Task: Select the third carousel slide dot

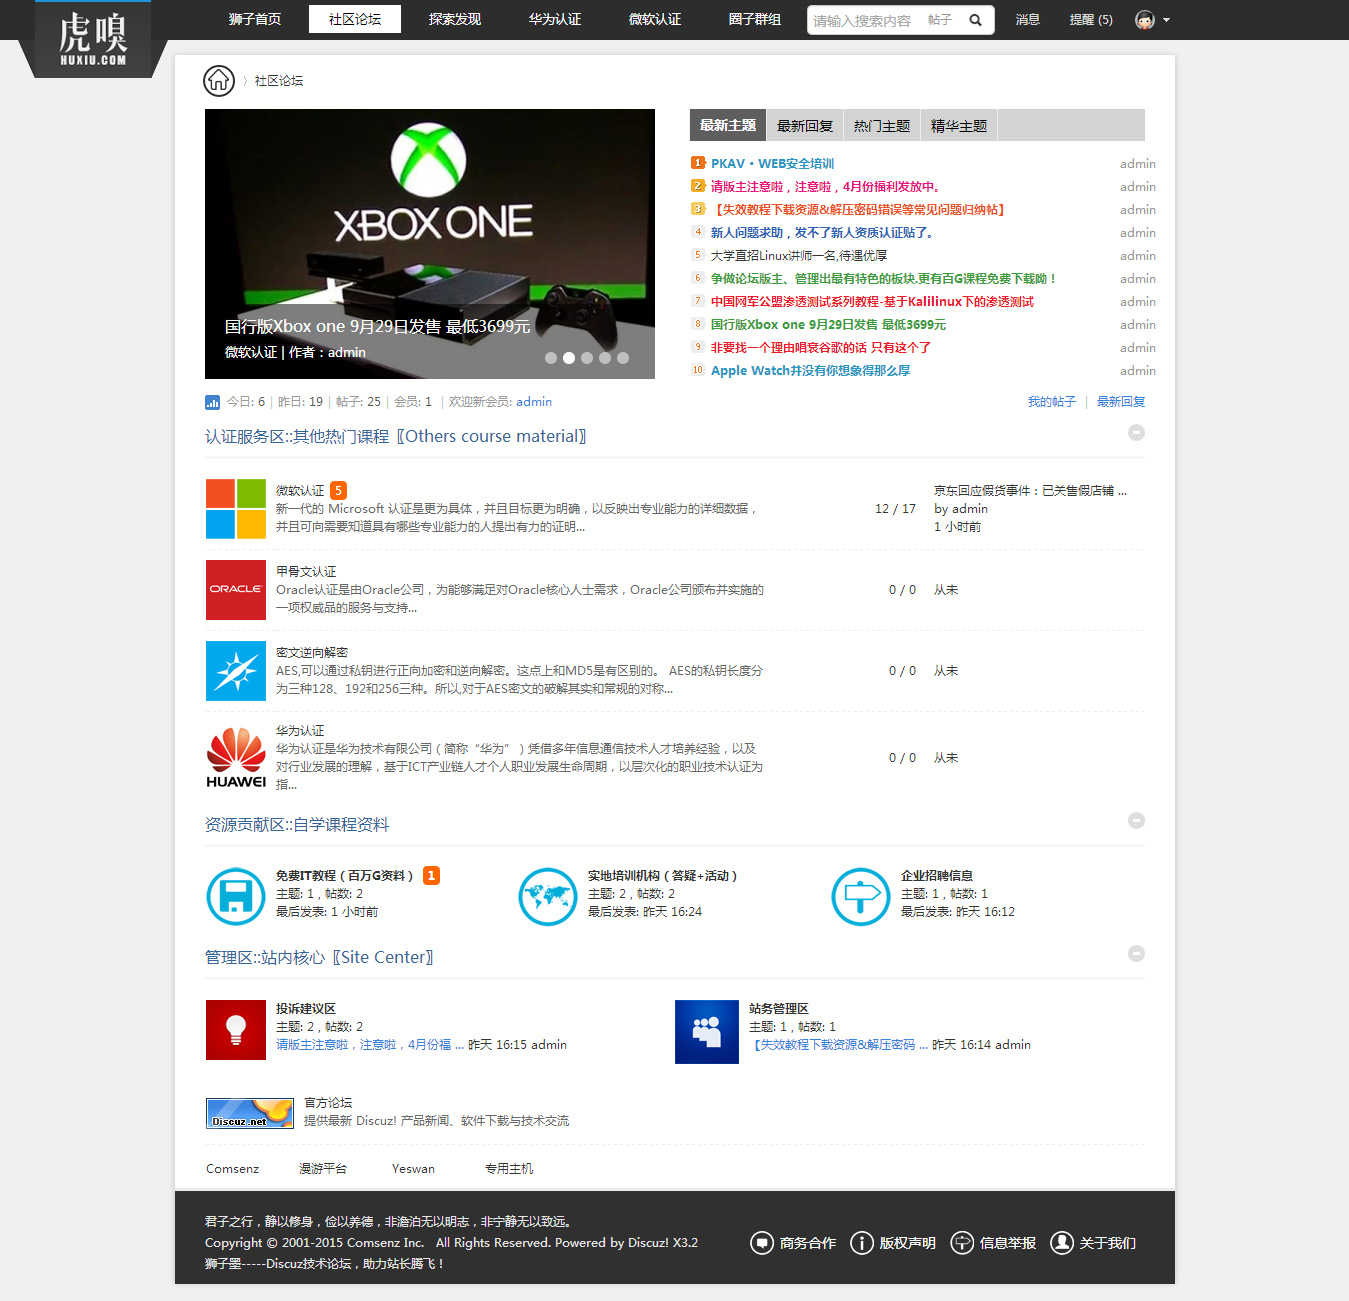Action: point(587,358)
